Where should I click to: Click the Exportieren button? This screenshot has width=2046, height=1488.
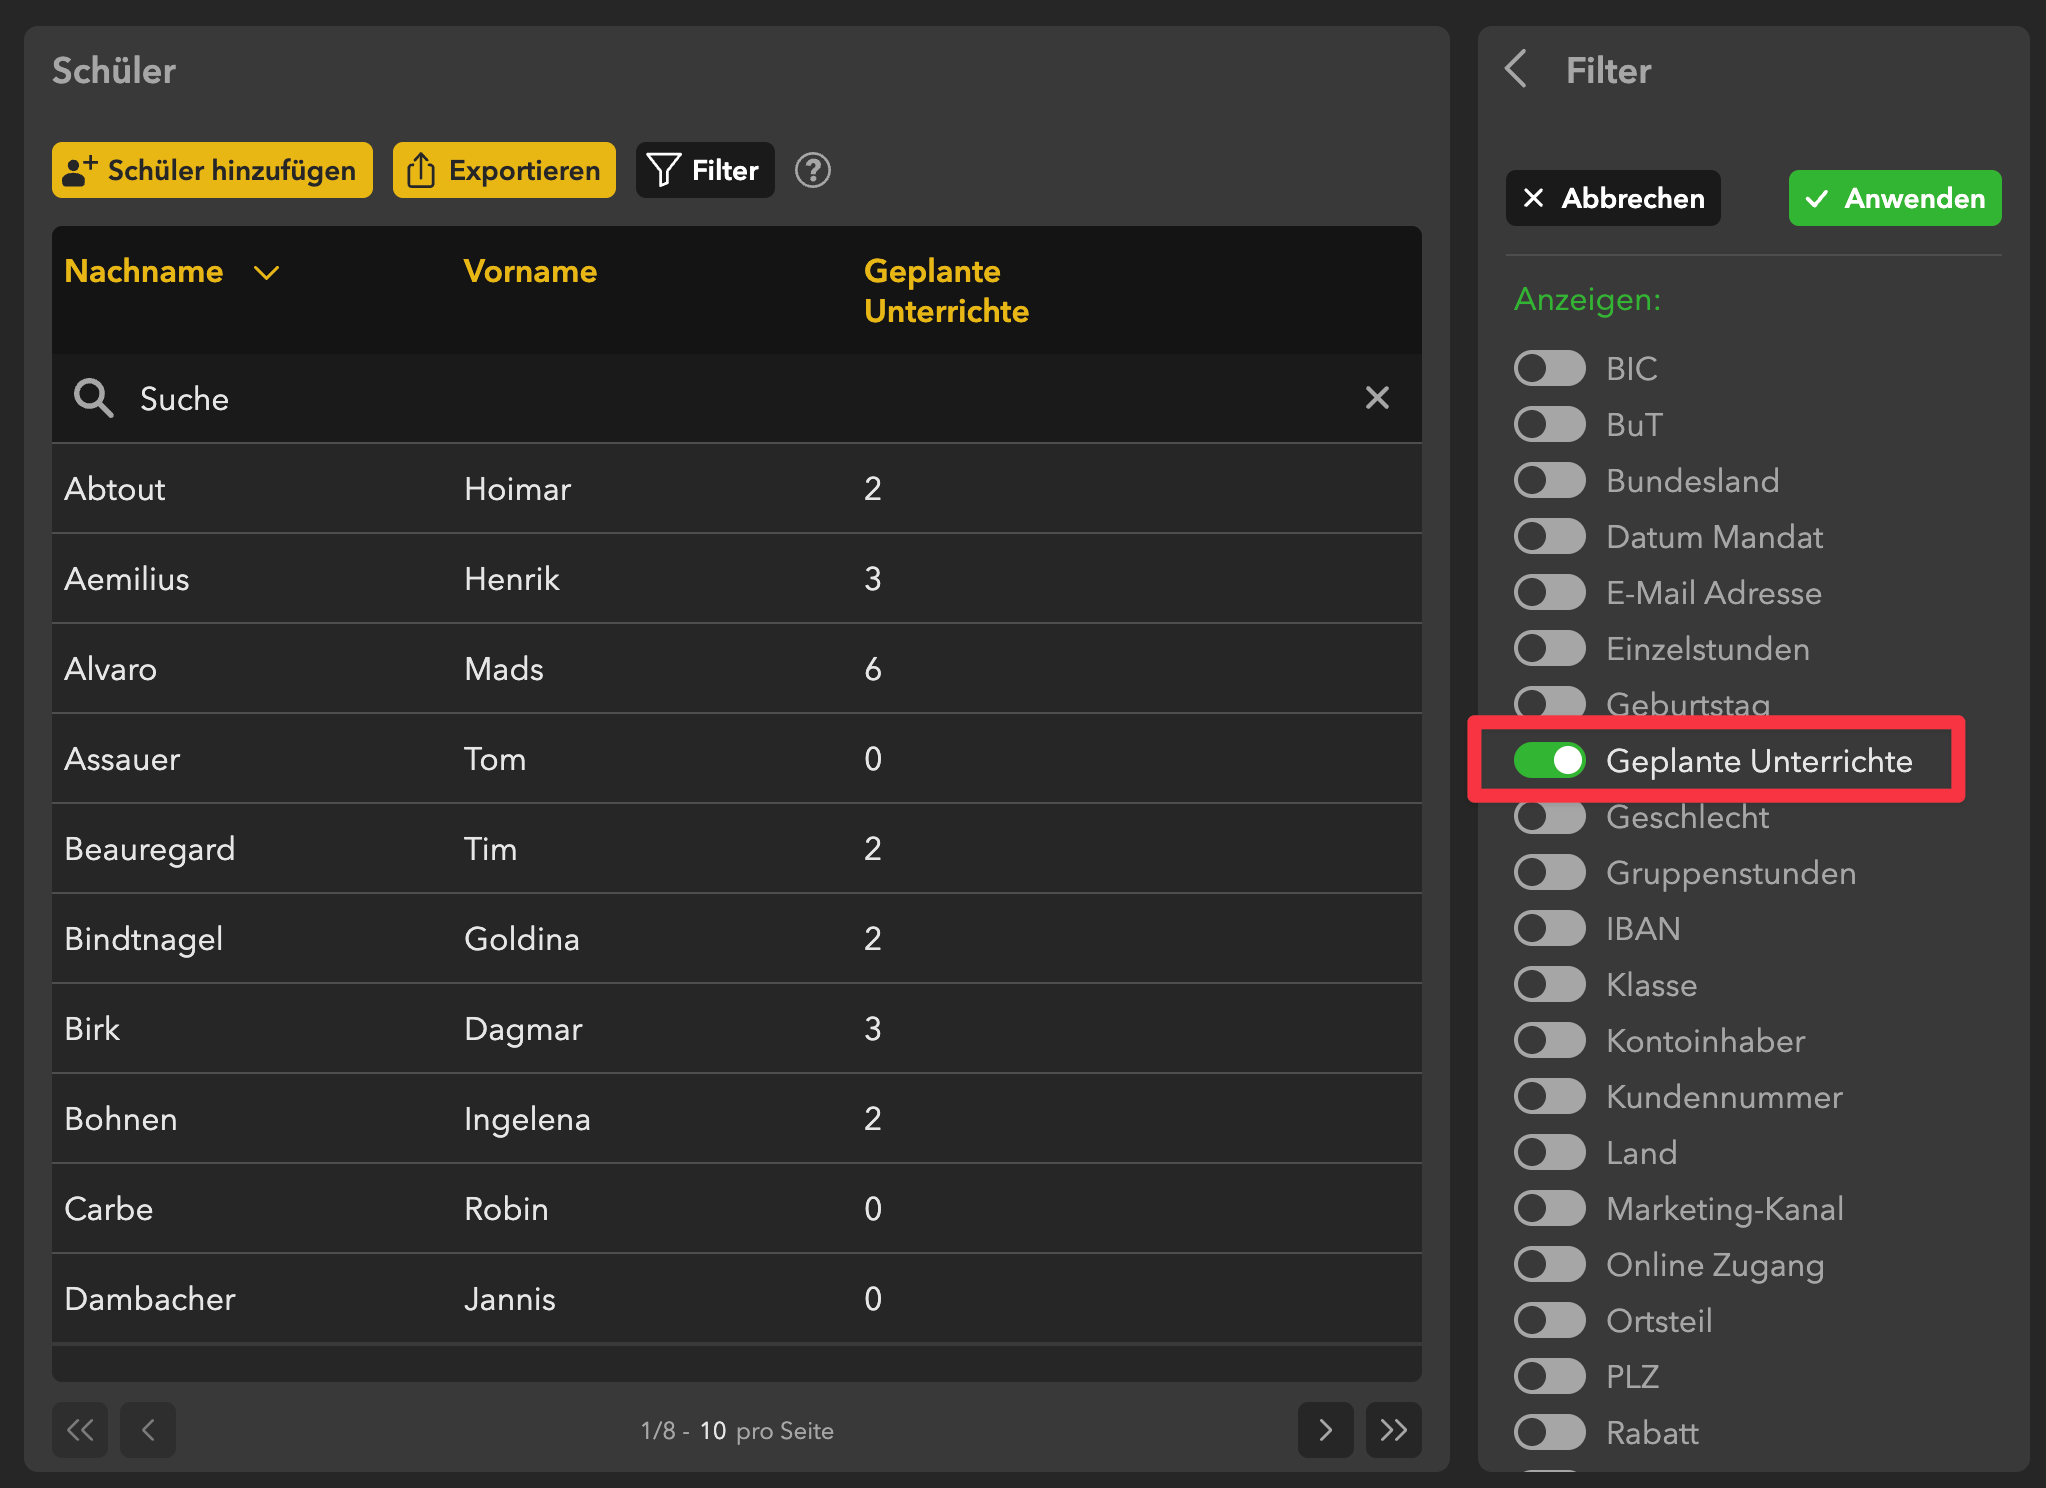pyautogui.click(x=504, y=170)
